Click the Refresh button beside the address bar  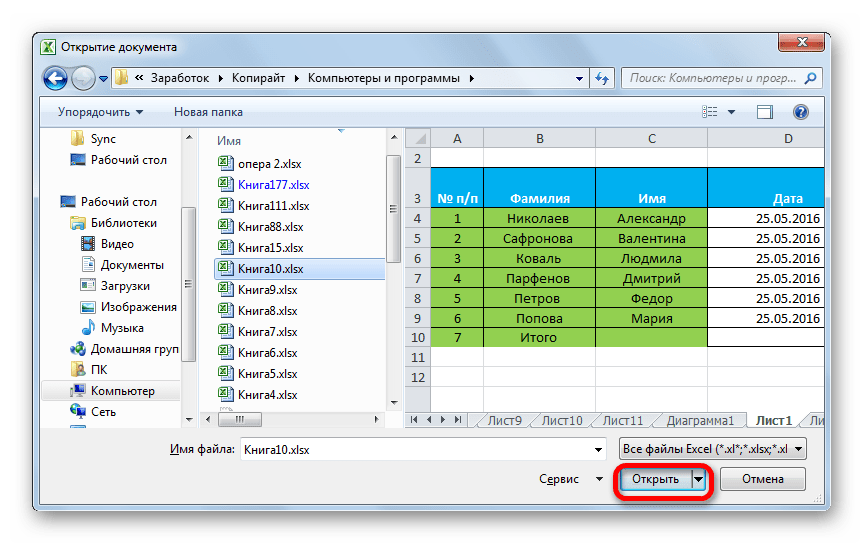(x=602, y=78)
